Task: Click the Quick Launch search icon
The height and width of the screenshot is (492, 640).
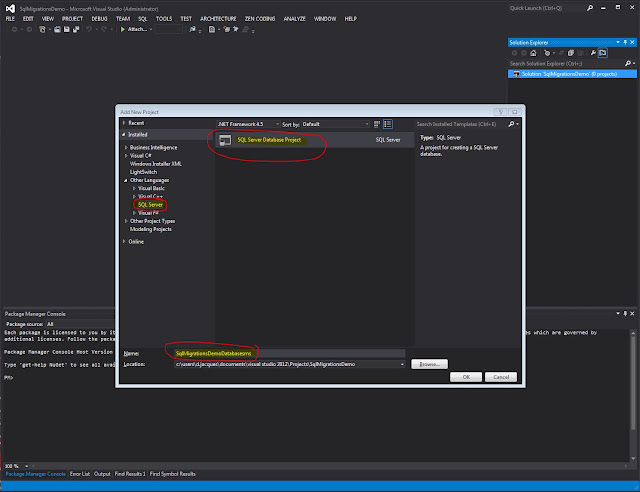Action: pyautogui.click(x=590, y=8)
